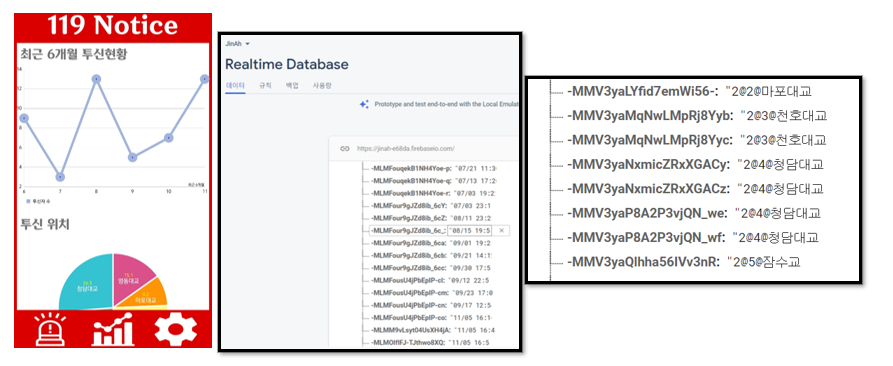893x366 pixels.
Task: Switch to the 규칙 tab
Action: 265,85
